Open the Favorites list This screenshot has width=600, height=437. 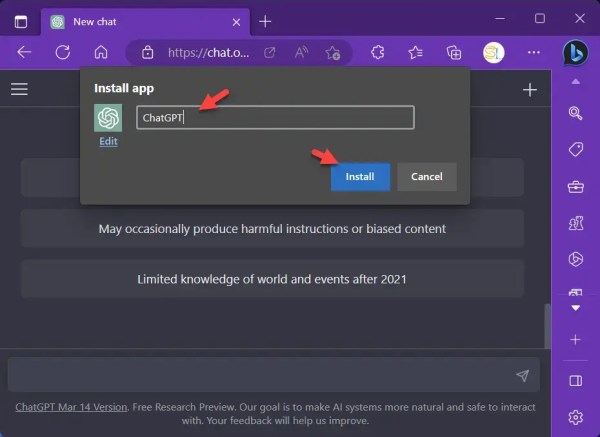pyautogui.click(x=415, y=52)
